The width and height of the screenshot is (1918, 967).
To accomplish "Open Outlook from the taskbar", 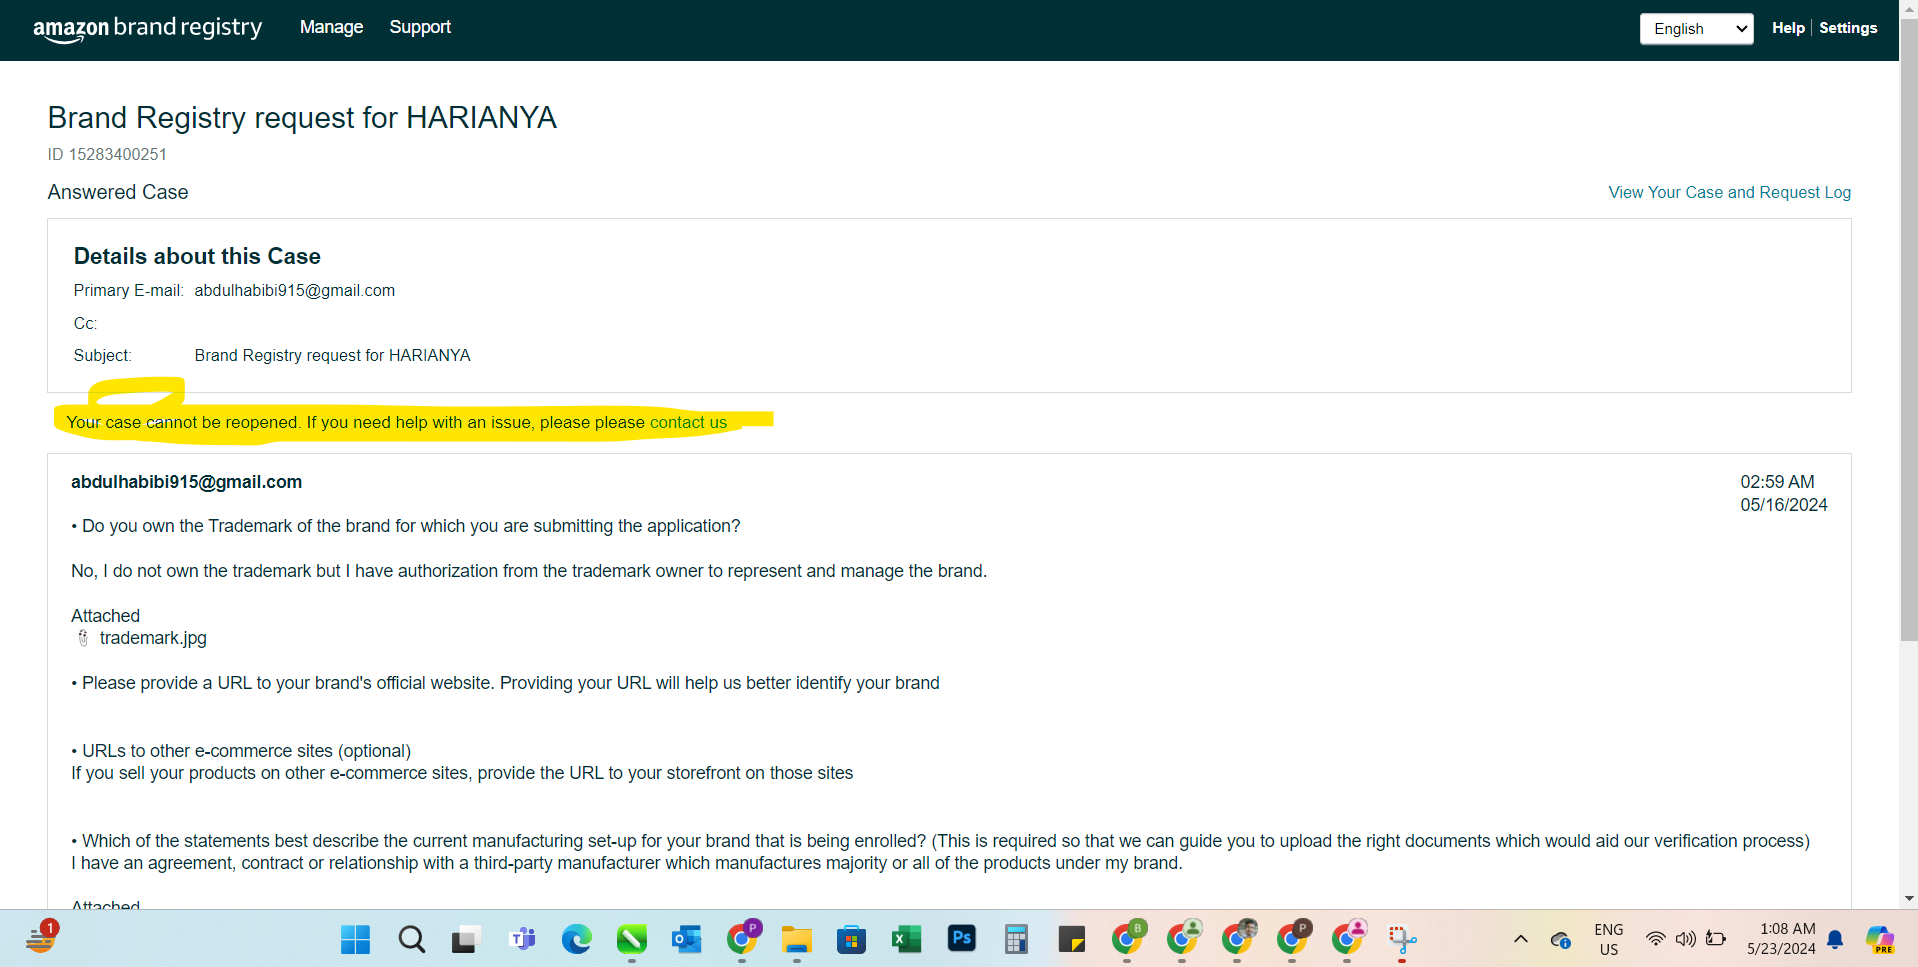I will point(686,939).
